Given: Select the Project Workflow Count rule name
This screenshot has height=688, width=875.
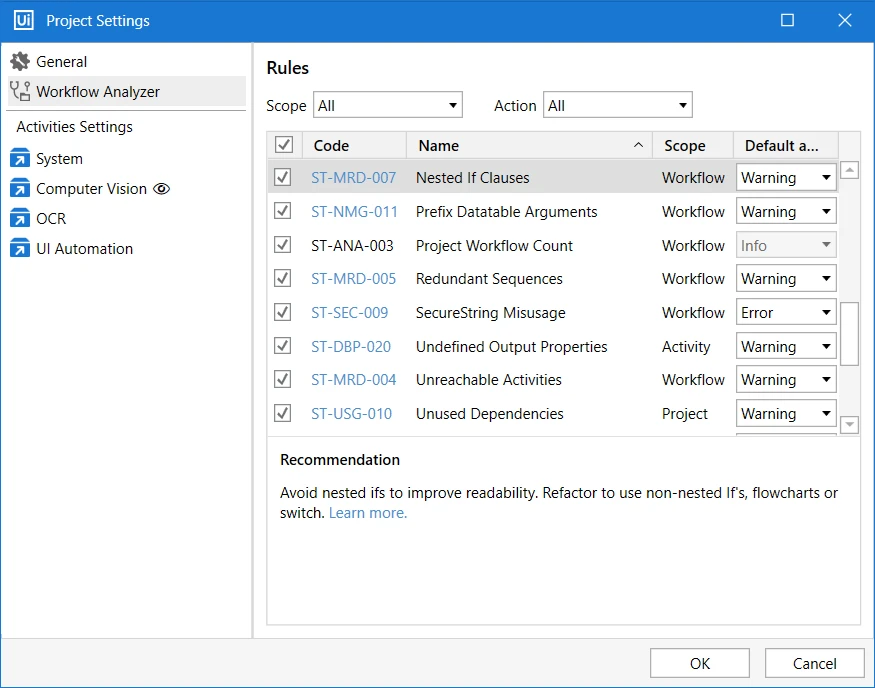Looking at the screenshot, I should click(494, 246).
